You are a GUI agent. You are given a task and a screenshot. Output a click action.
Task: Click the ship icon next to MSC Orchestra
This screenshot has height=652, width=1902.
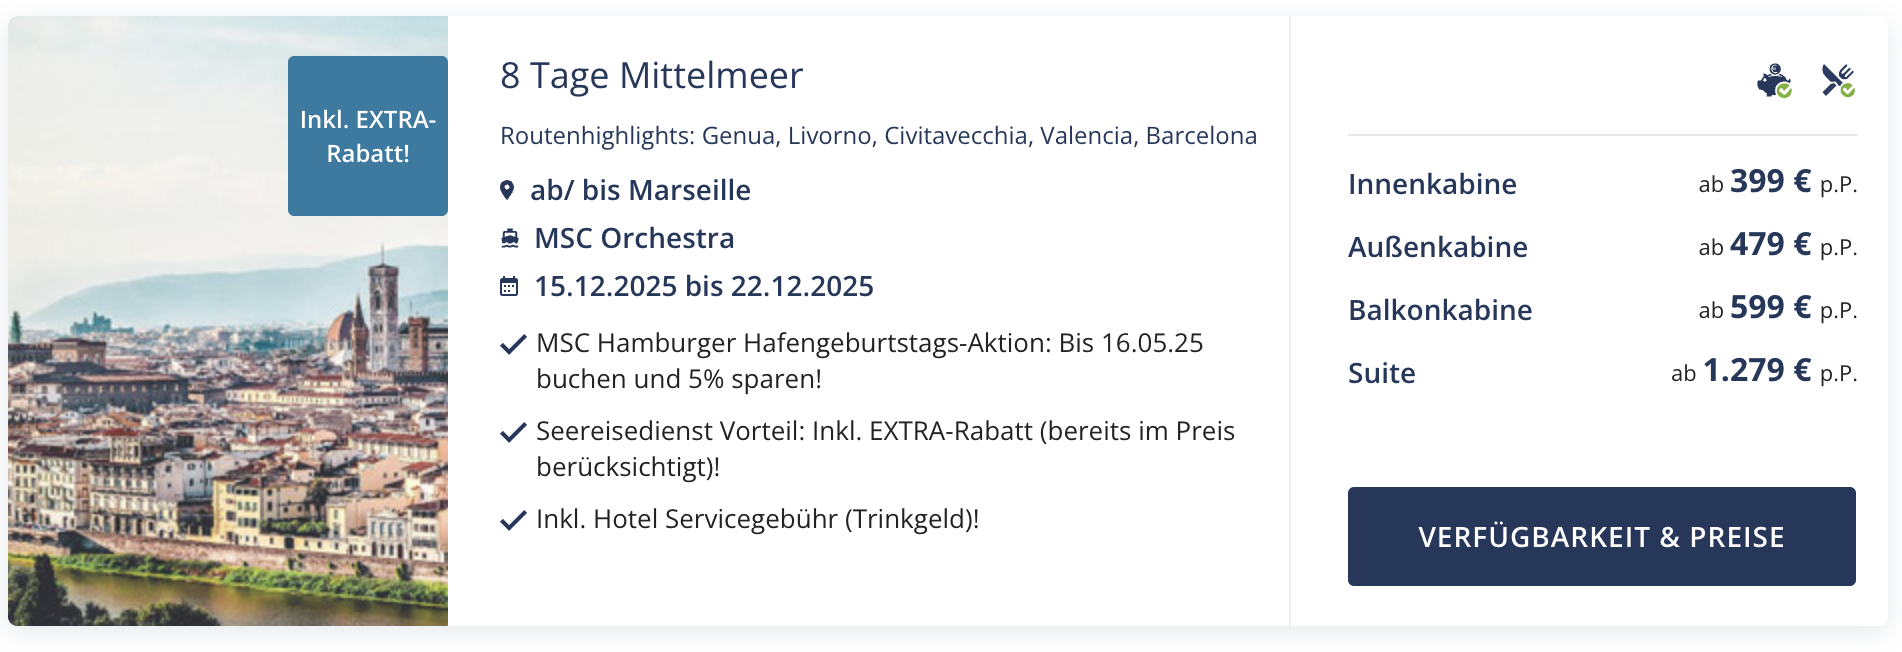tap(510, 238)
